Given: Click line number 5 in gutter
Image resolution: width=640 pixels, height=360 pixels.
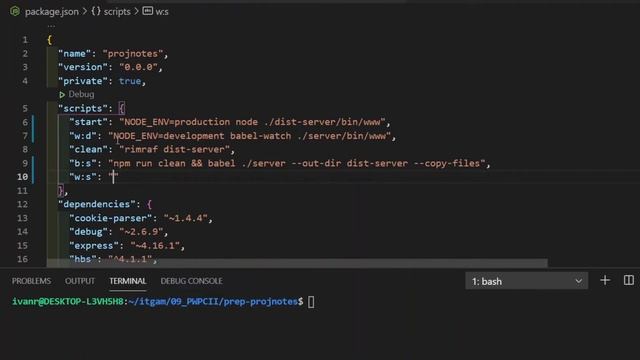Looking at the screenshot, I should [25, 108].
